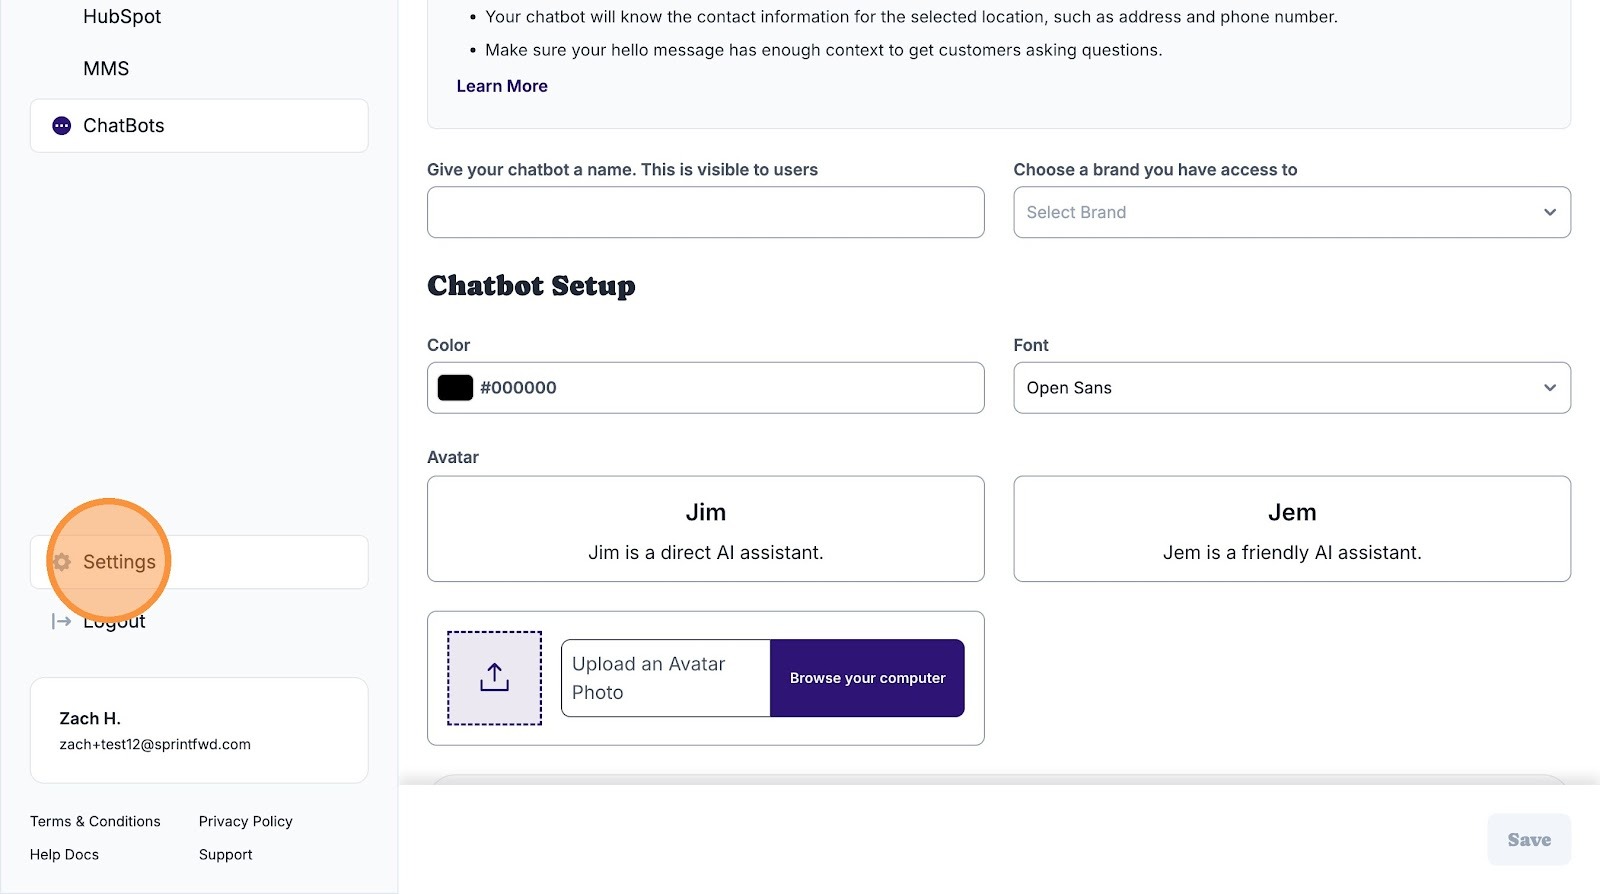Open the Select Brand dropdown
1600x894 pixels.
tap(1290, 212)
